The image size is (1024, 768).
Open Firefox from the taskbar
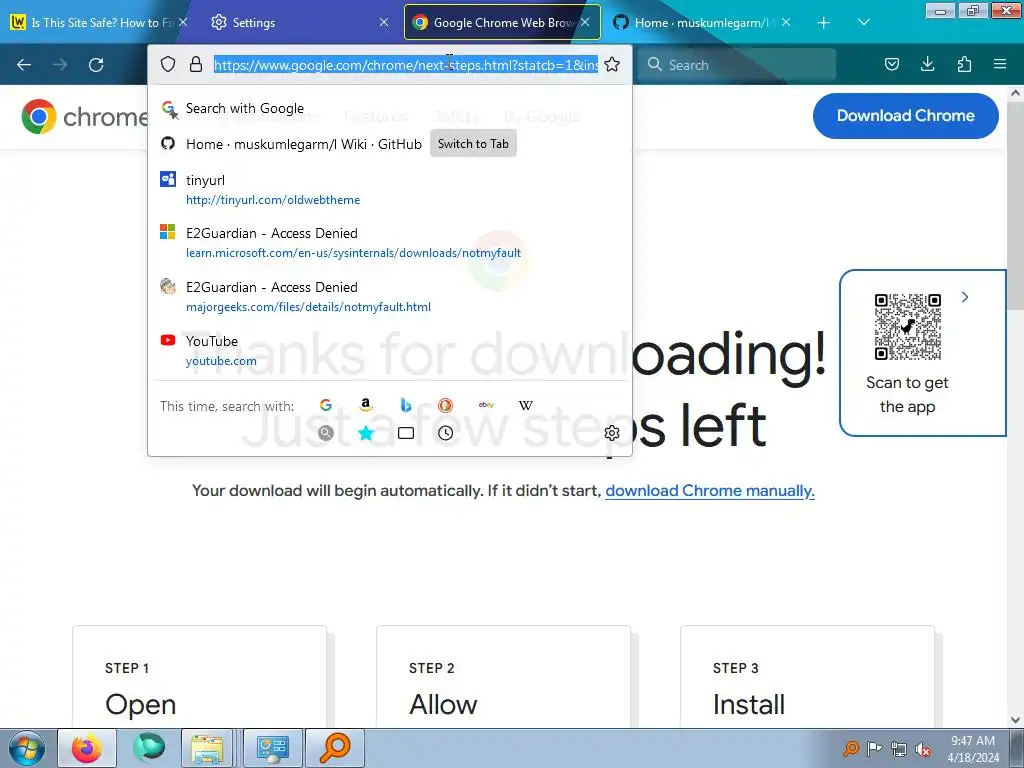coord(87,748)
